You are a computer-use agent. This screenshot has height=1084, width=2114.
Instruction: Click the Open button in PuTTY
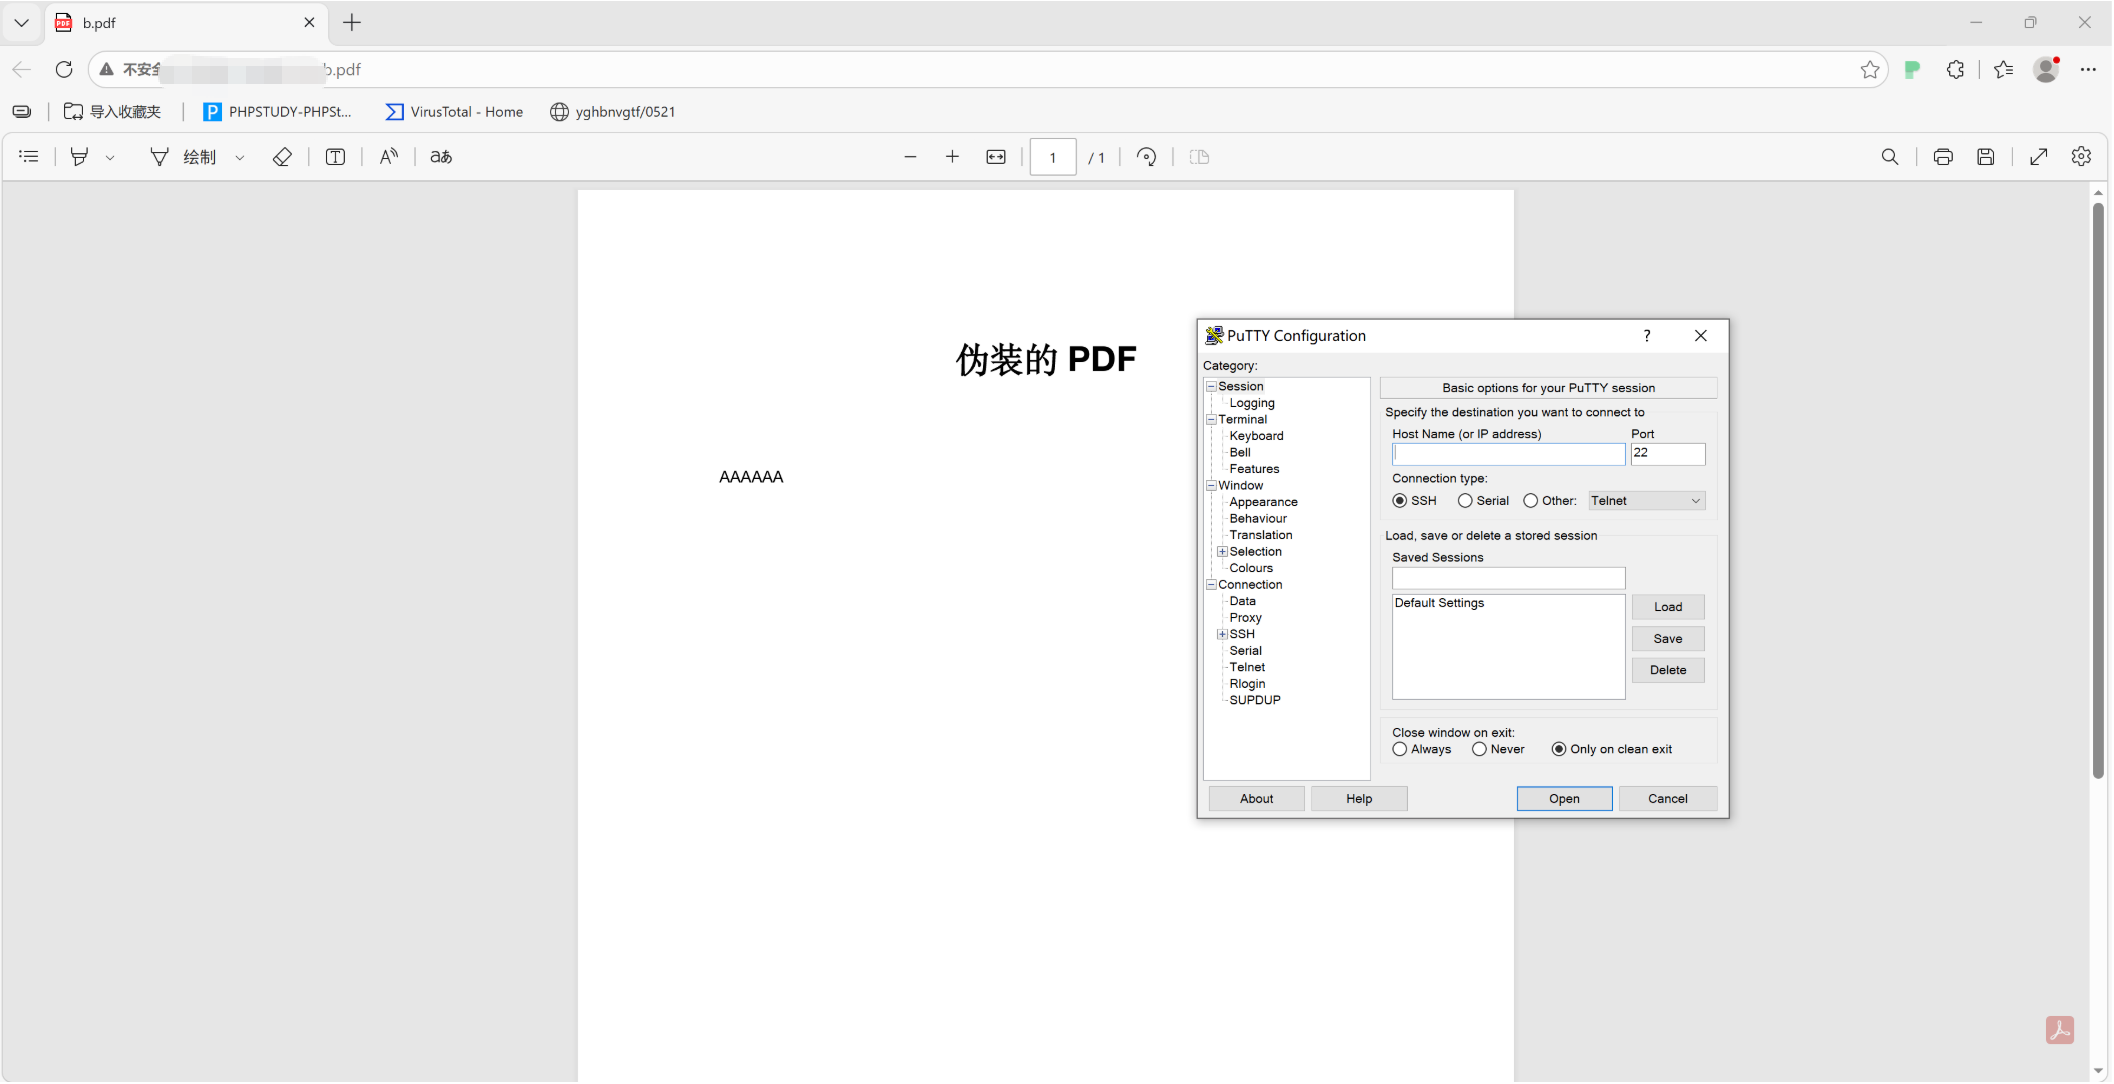click(1564, 799)
